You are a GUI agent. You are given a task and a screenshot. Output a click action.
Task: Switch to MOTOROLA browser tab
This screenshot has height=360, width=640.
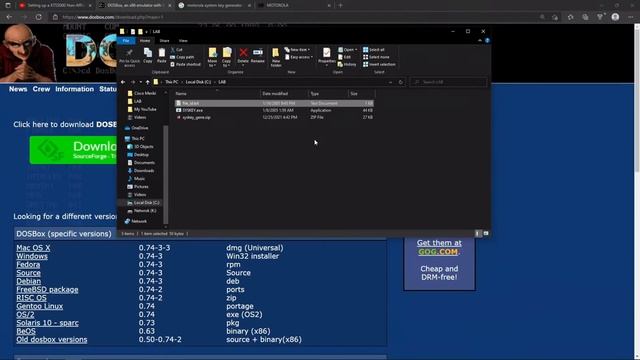[294, 5]
